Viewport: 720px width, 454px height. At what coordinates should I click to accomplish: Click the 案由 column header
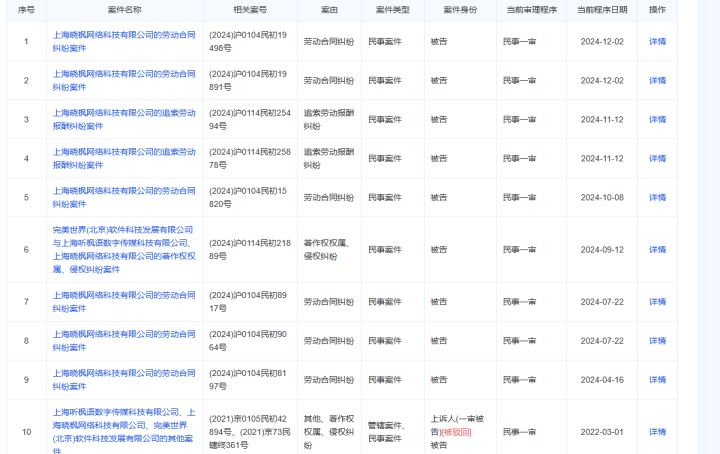click(329, 10)
